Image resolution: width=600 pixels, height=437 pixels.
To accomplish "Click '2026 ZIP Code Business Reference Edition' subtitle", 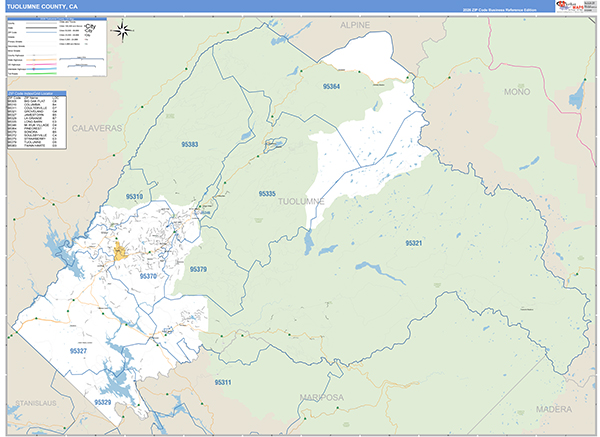I will [499, 10].
